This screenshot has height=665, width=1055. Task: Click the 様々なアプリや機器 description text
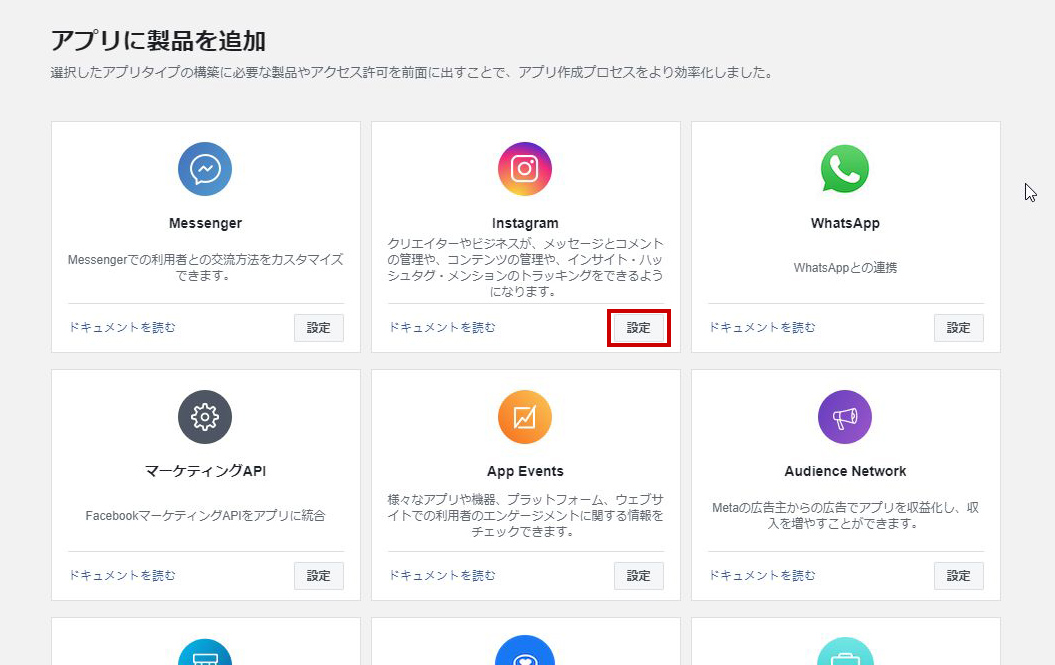(x=525, y=516)
